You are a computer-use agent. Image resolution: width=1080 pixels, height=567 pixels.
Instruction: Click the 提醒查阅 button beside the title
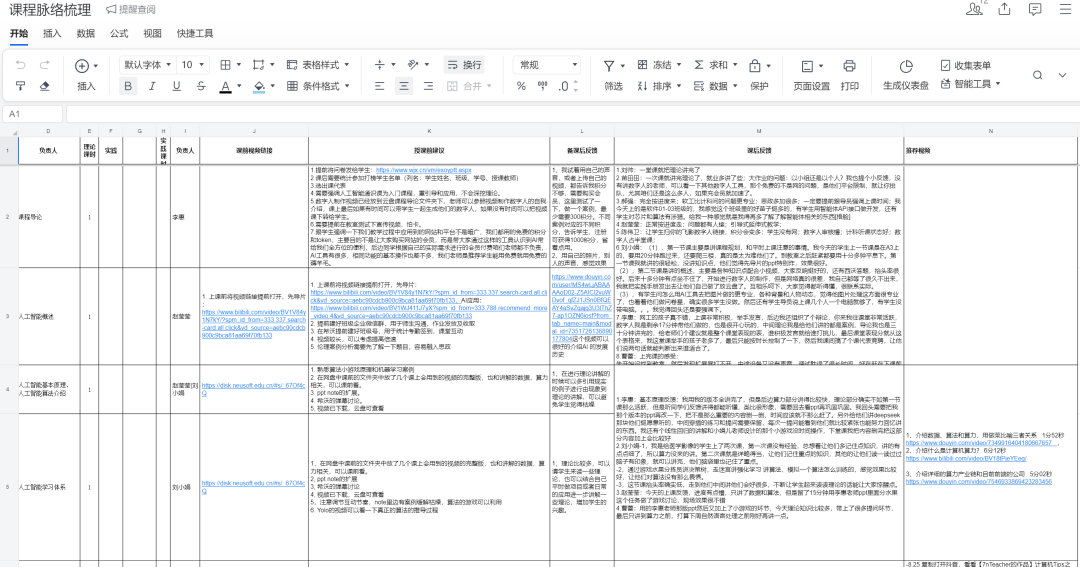(131, 9)
